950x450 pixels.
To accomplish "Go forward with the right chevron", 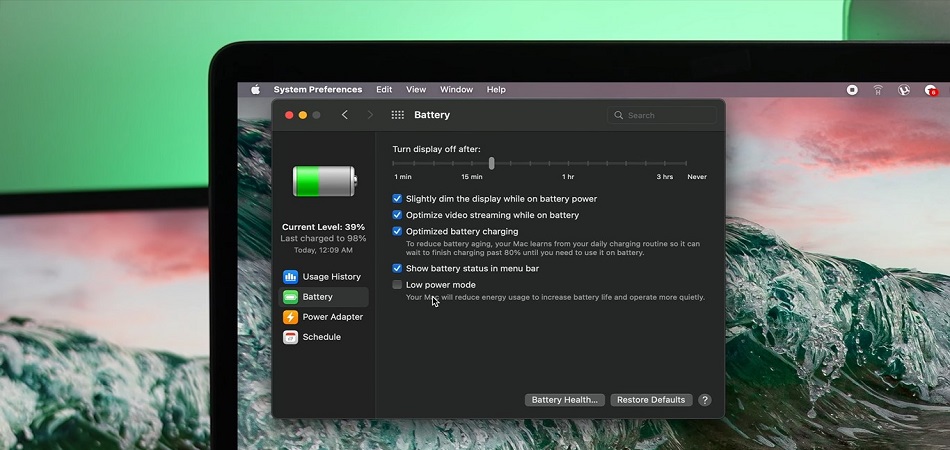I will point(370,115).
